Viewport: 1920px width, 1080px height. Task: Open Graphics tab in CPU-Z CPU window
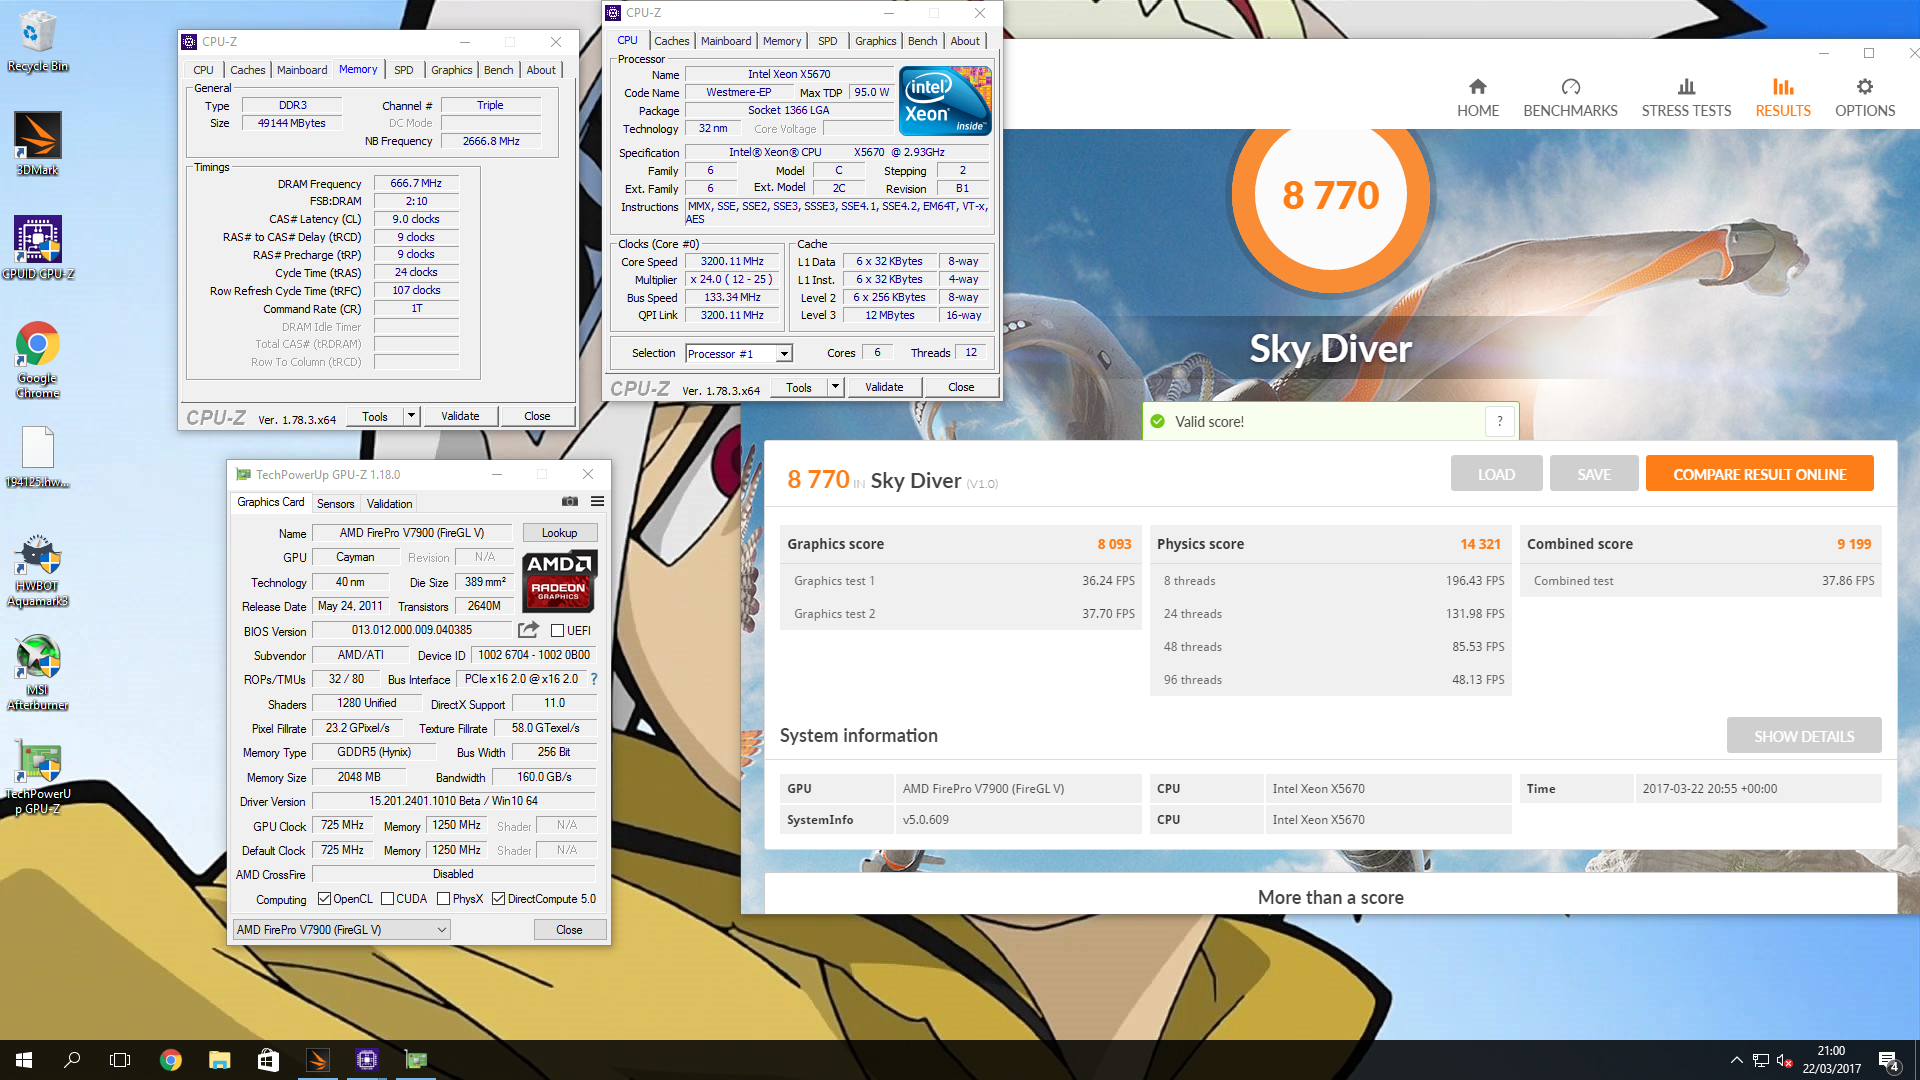click(x=875, y=41)
